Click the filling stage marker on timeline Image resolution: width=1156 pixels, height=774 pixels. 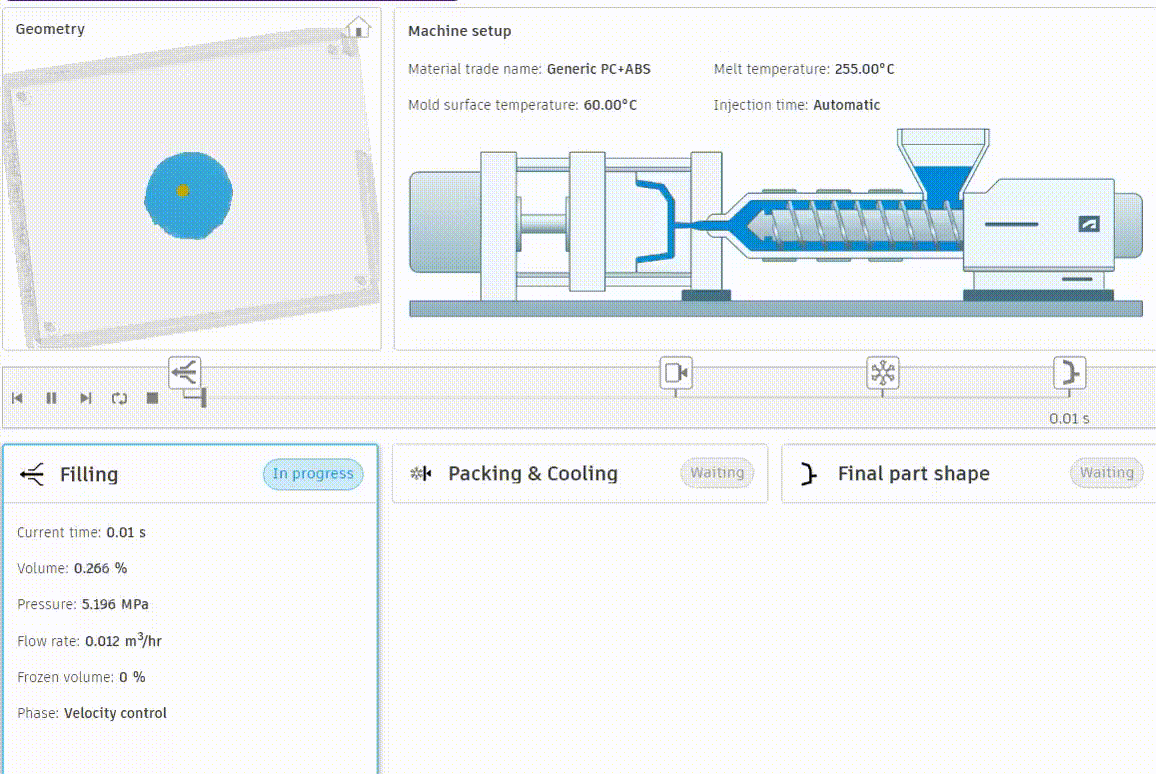[185, 372]
